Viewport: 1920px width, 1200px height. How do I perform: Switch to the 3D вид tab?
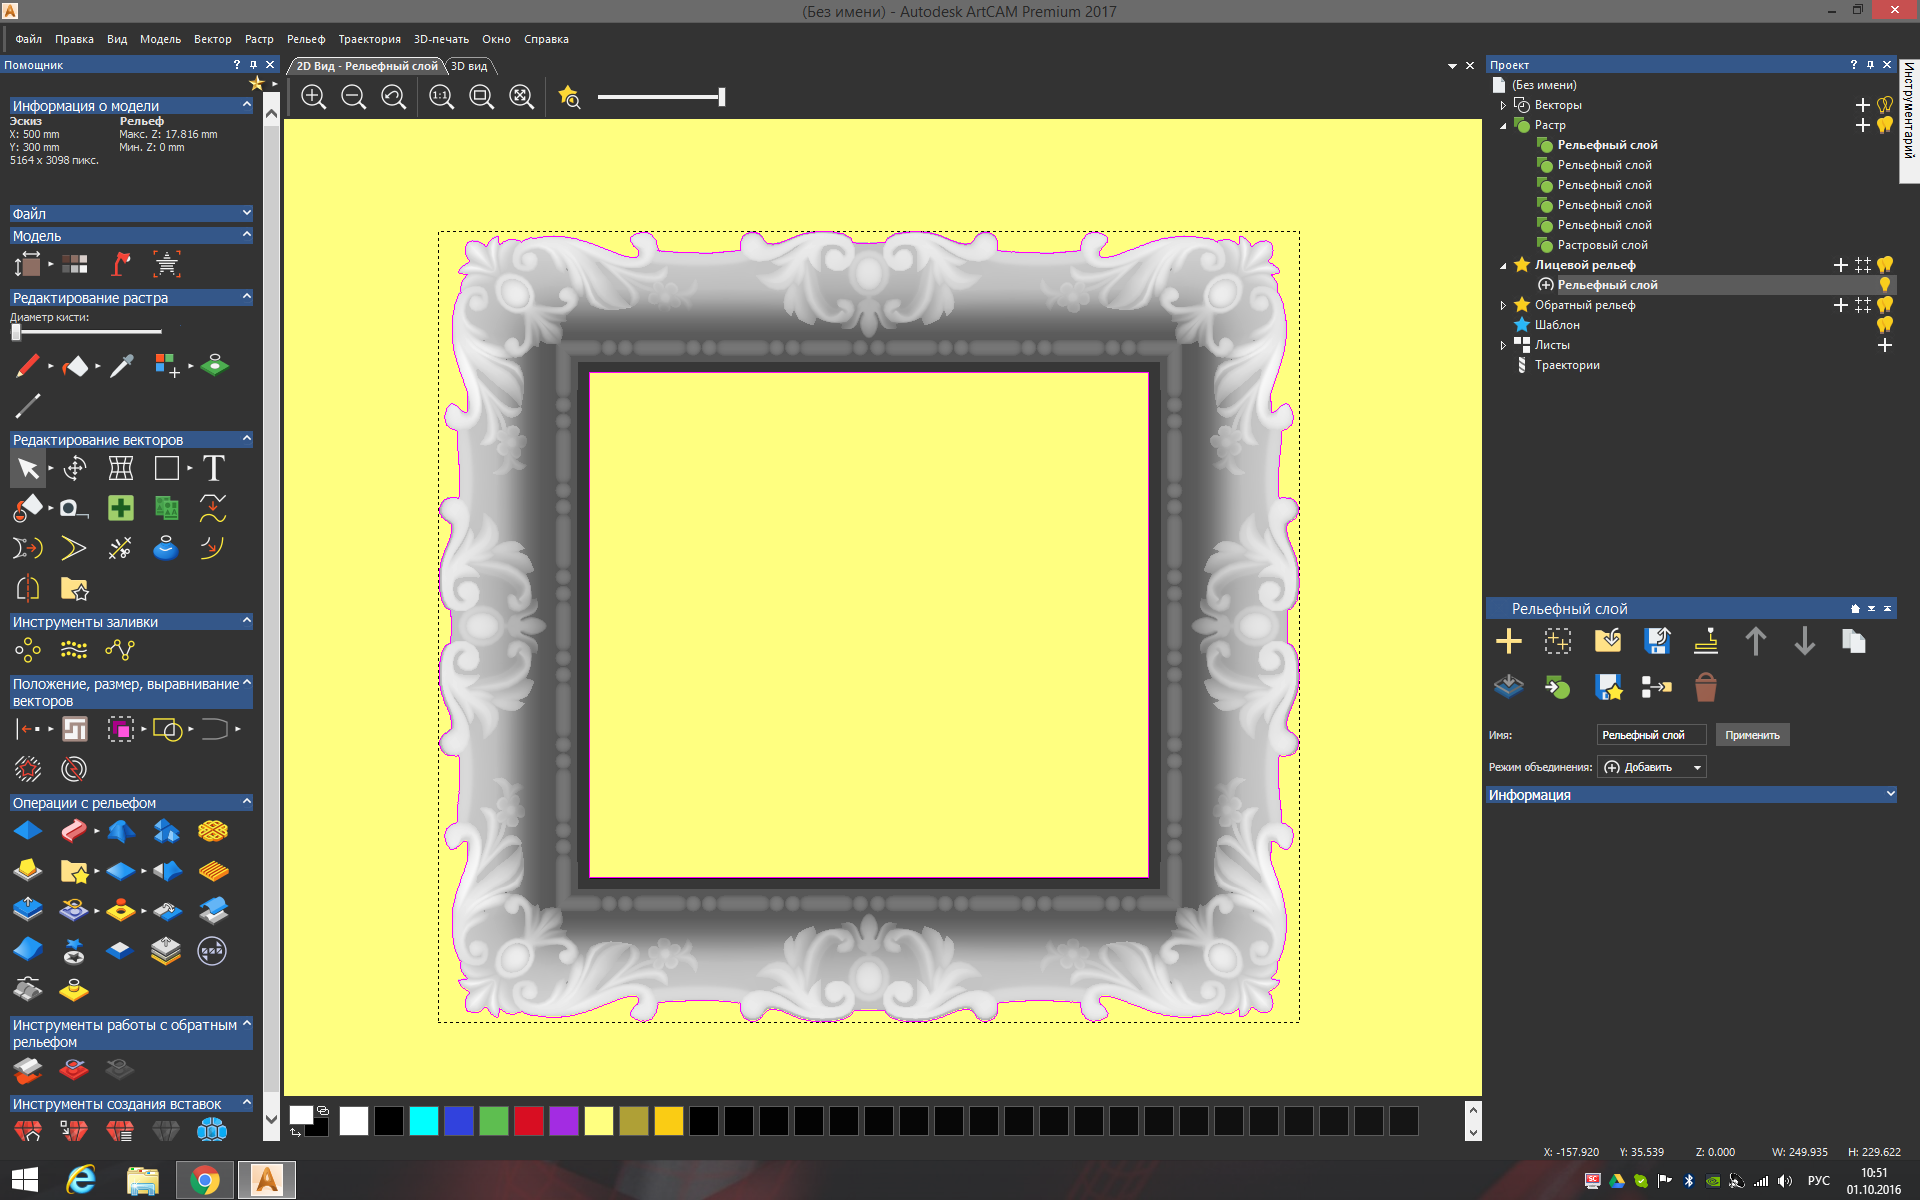pos(469,66)
